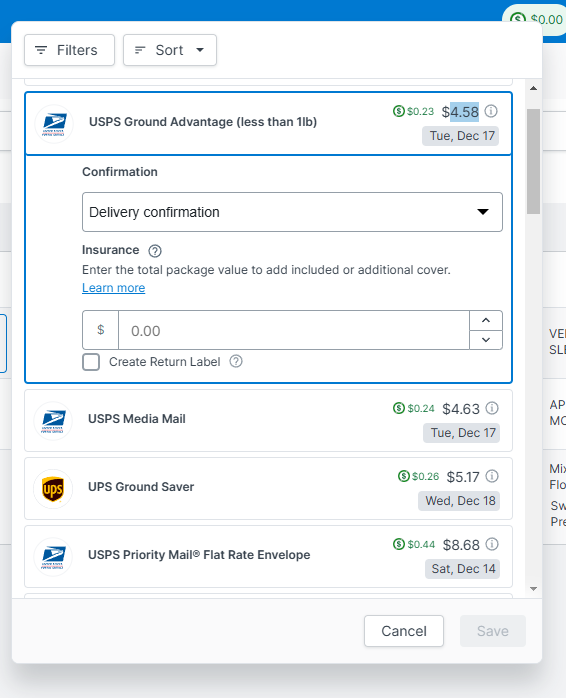
Task: Click the rate list scrollbar thumb
Action: pyautogui.click(x=533, y=161)
